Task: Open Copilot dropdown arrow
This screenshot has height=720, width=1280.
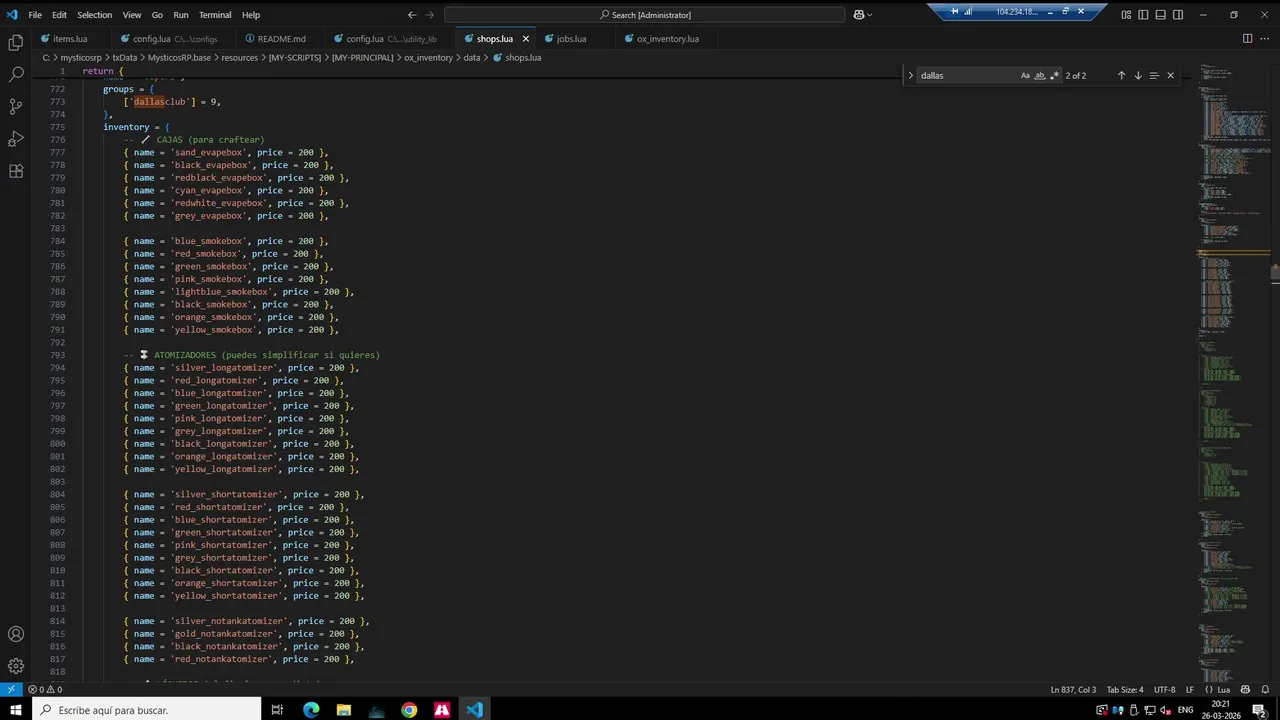Action: tap(870, 15)
